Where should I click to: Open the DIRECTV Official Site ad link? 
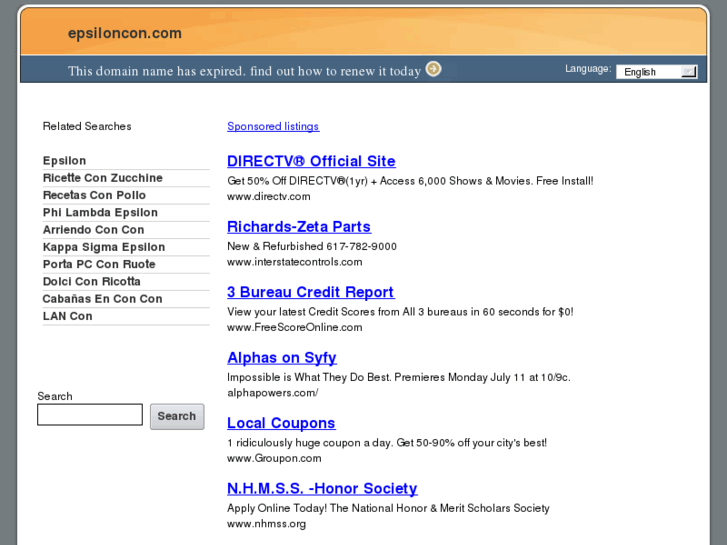click(311, 161)
